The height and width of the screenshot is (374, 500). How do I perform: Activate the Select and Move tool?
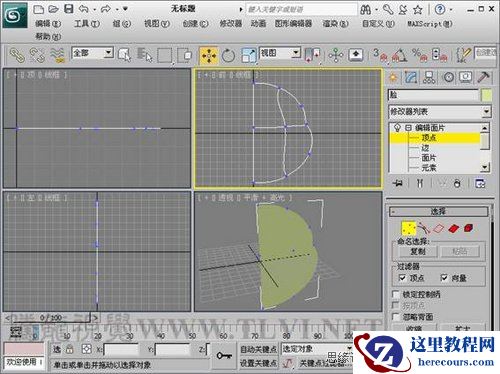(209, 56)
